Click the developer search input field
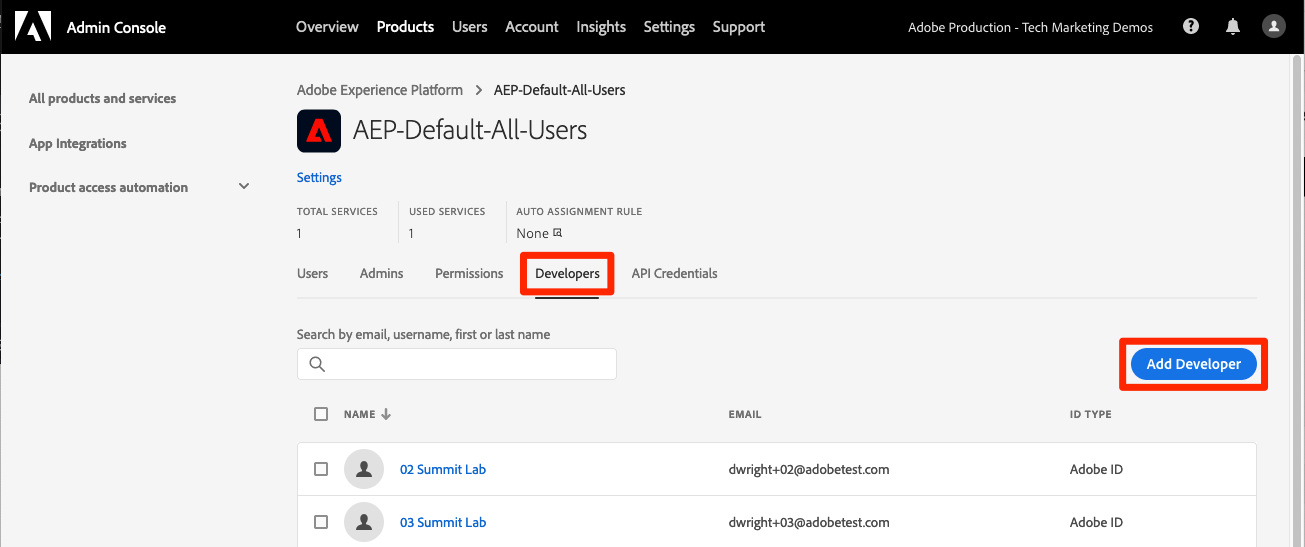This screenshot has height=547, width=1305. [470, 364]
